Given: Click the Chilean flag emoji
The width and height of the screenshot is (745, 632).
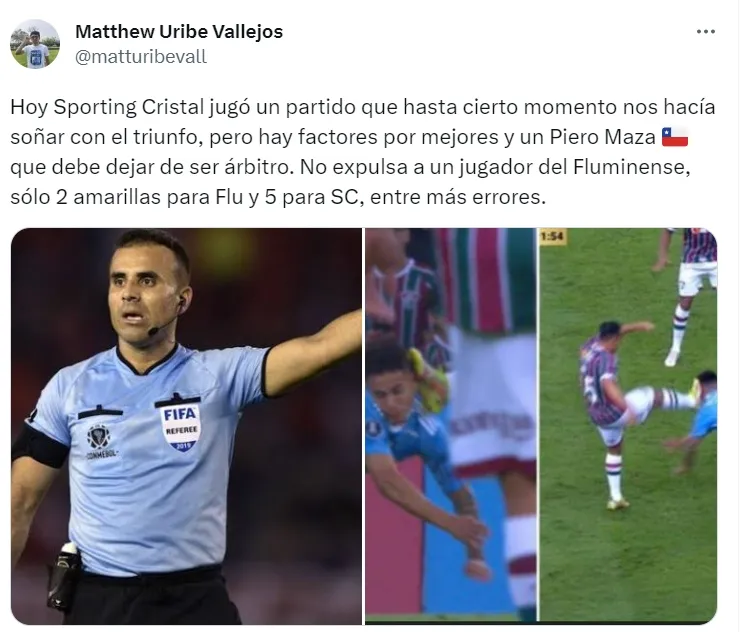Looking at the screenshot, I should 675,137.
